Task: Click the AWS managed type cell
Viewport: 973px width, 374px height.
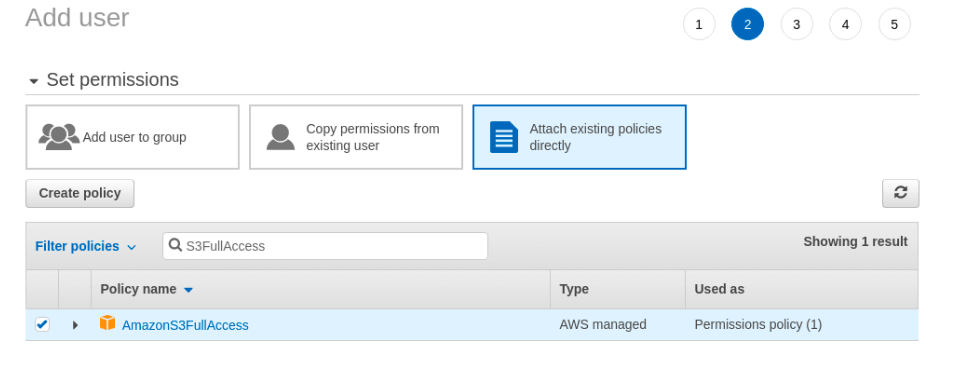Action: pos(603,324)
